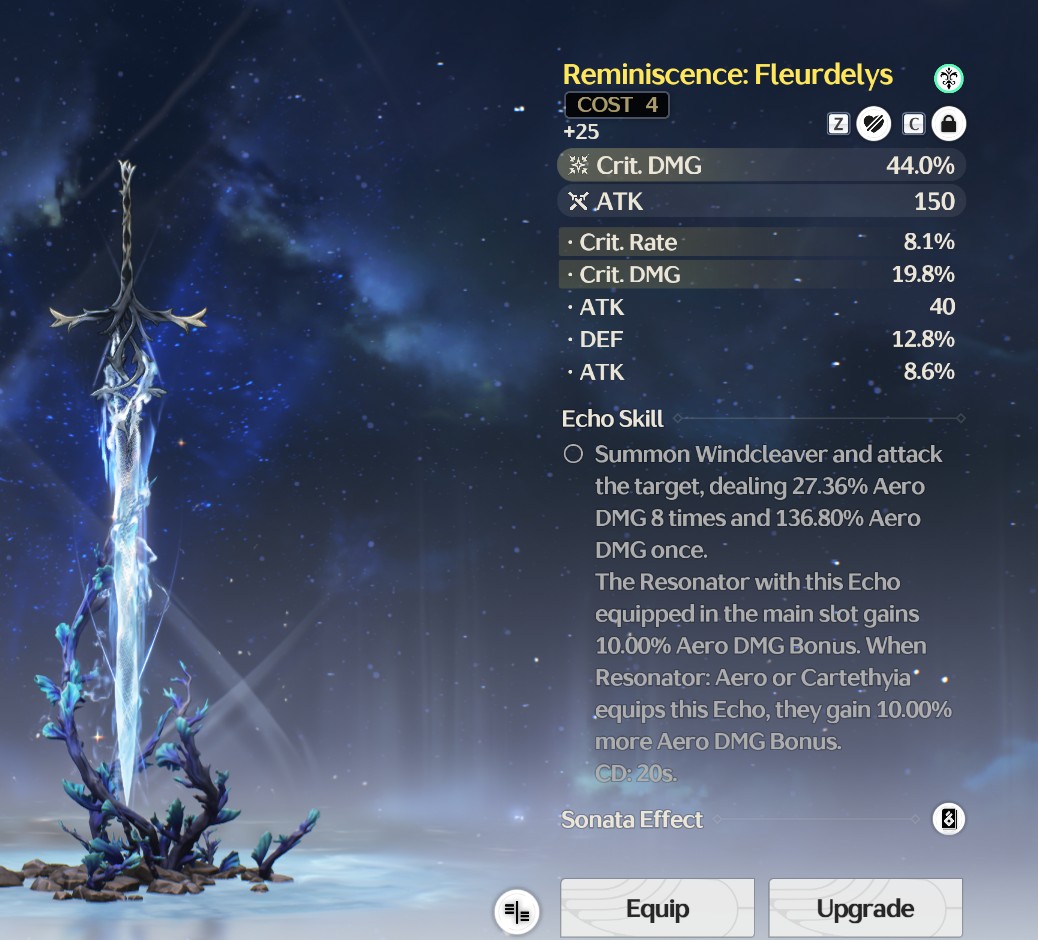The width and height of the screenshot is (1038, 940).
Task: Click the Aero sonata set icon beside the name
Action: pyautogui.click(x=948, y=78)
